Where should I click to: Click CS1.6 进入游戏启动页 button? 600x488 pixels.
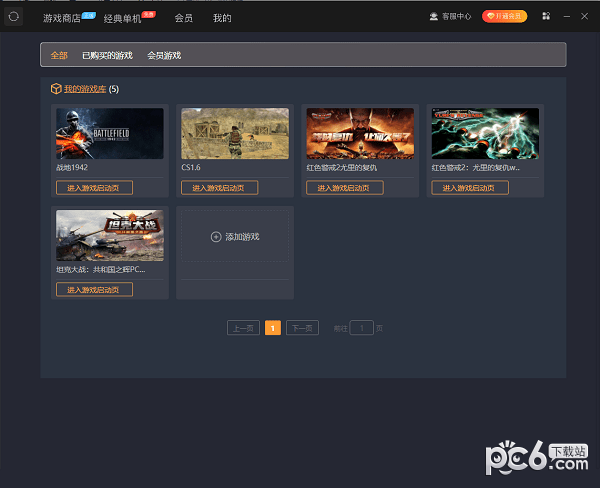pyautogui.click(x=219, y=188)
